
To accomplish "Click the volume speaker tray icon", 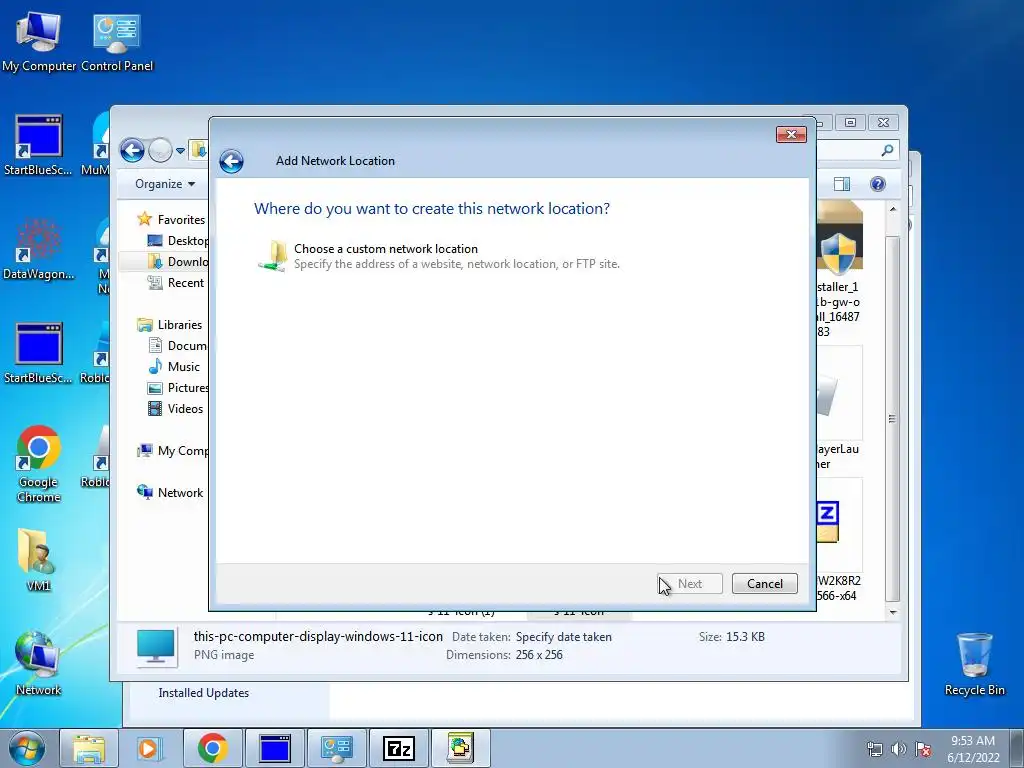I will point(899,749).
